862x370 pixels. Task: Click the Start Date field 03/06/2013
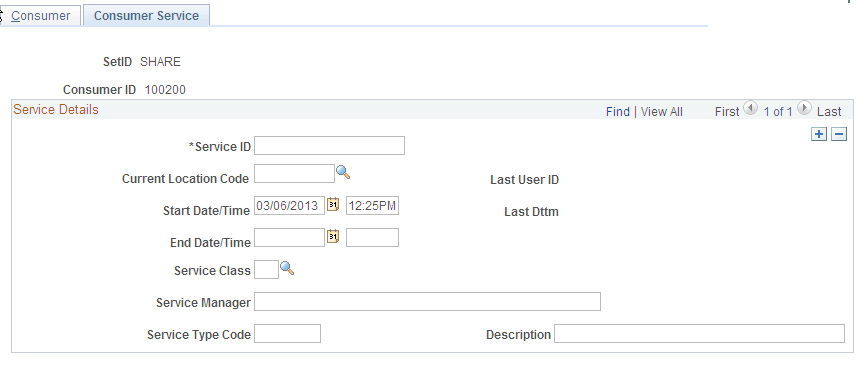pyautogui.click(x=289, y=206)
